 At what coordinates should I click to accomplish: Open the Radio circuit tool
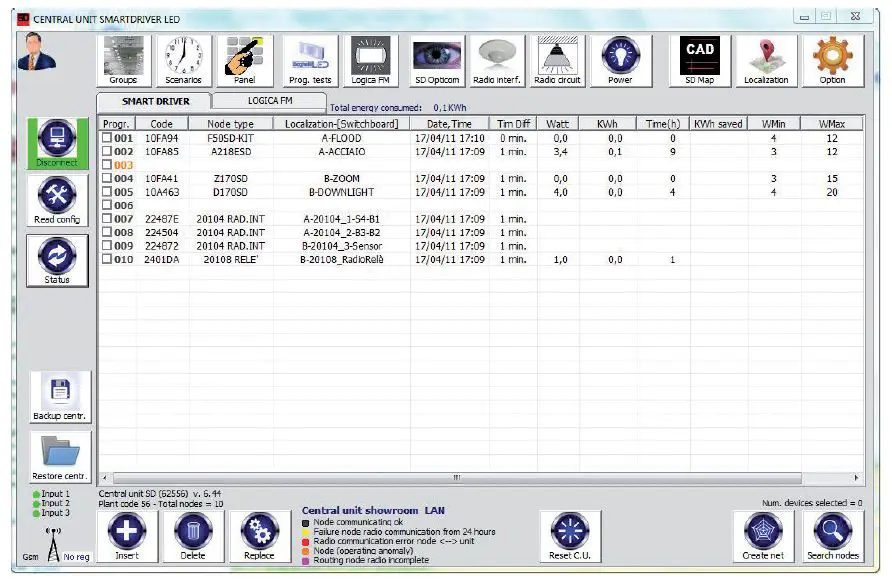click(x=558, y=60)
